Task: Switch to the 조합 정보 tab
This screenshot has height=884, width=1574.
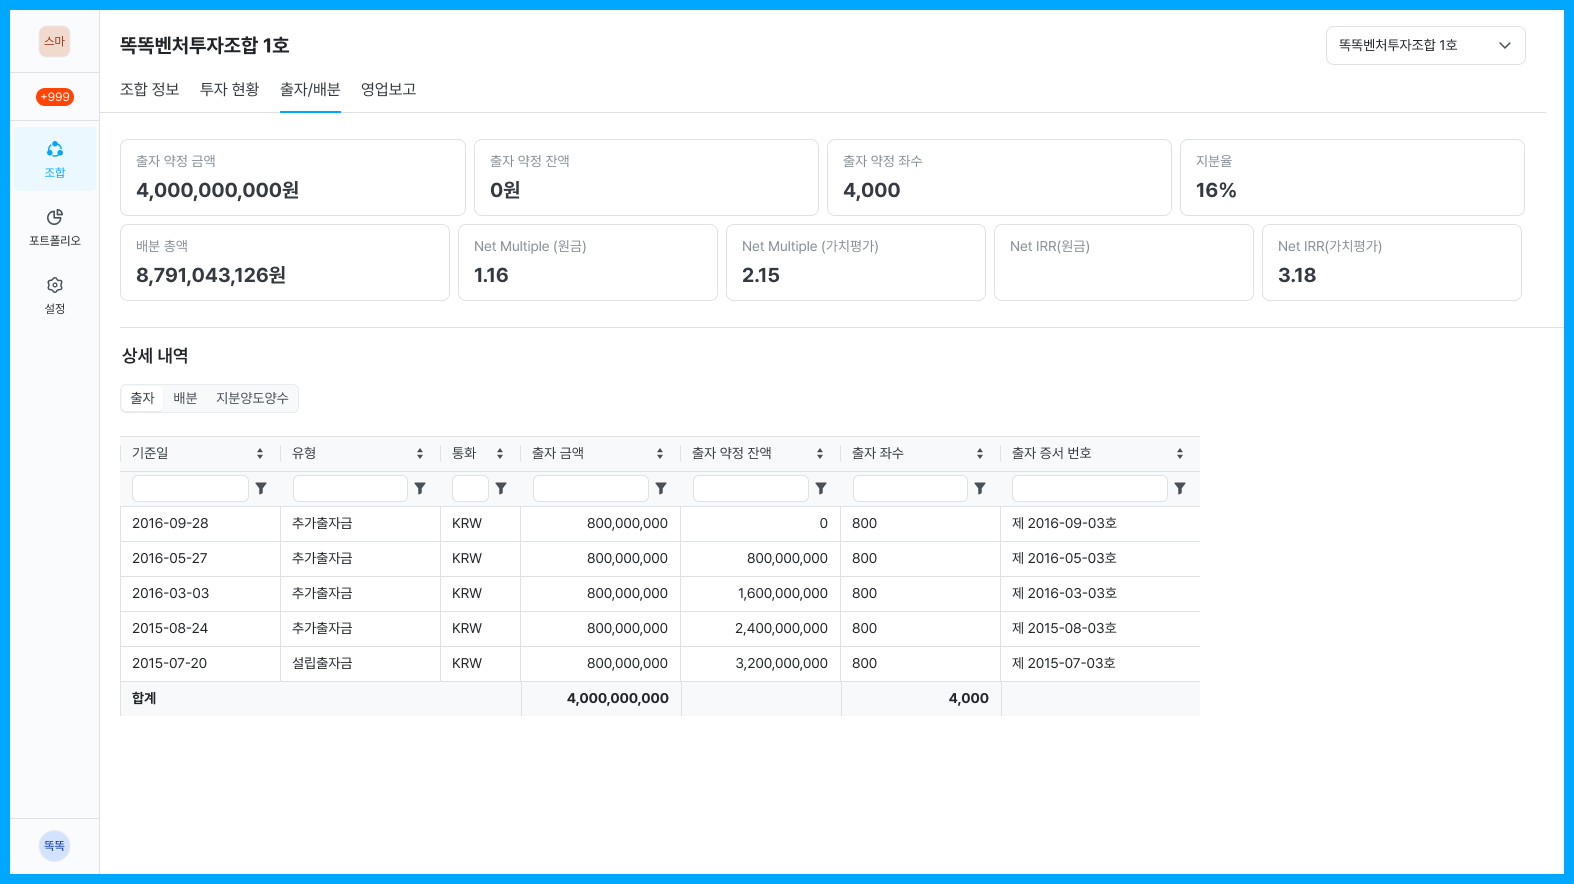Action: (x=150, y=89)
